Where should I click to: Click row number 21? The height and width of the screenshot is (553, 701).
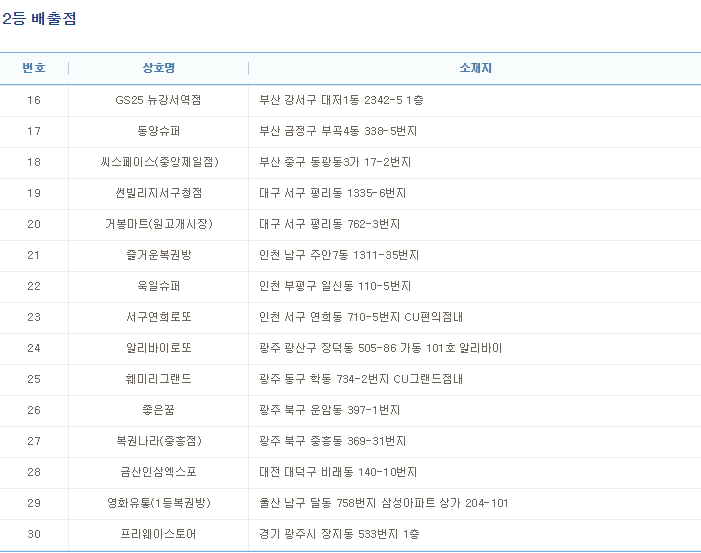[x=34, y=255]
